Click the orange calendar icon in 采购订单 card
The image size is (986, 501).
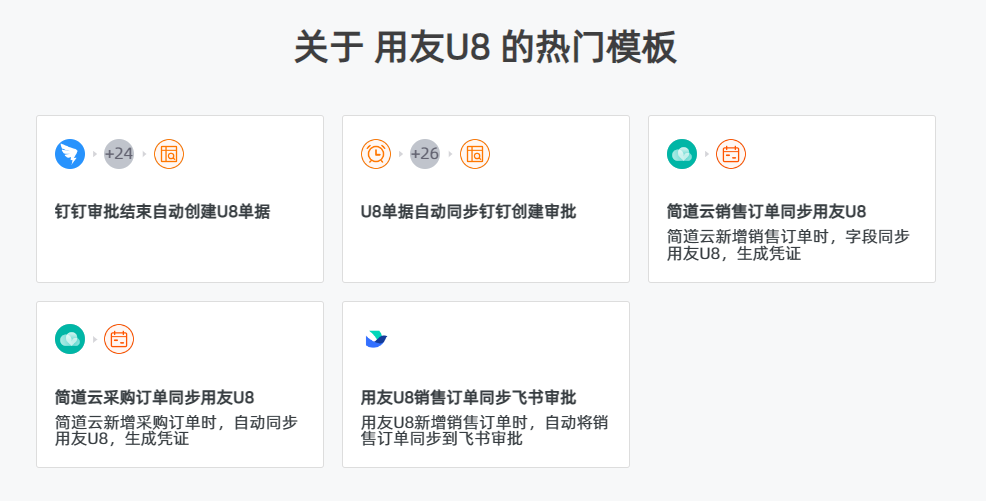(x=119, y=339)
